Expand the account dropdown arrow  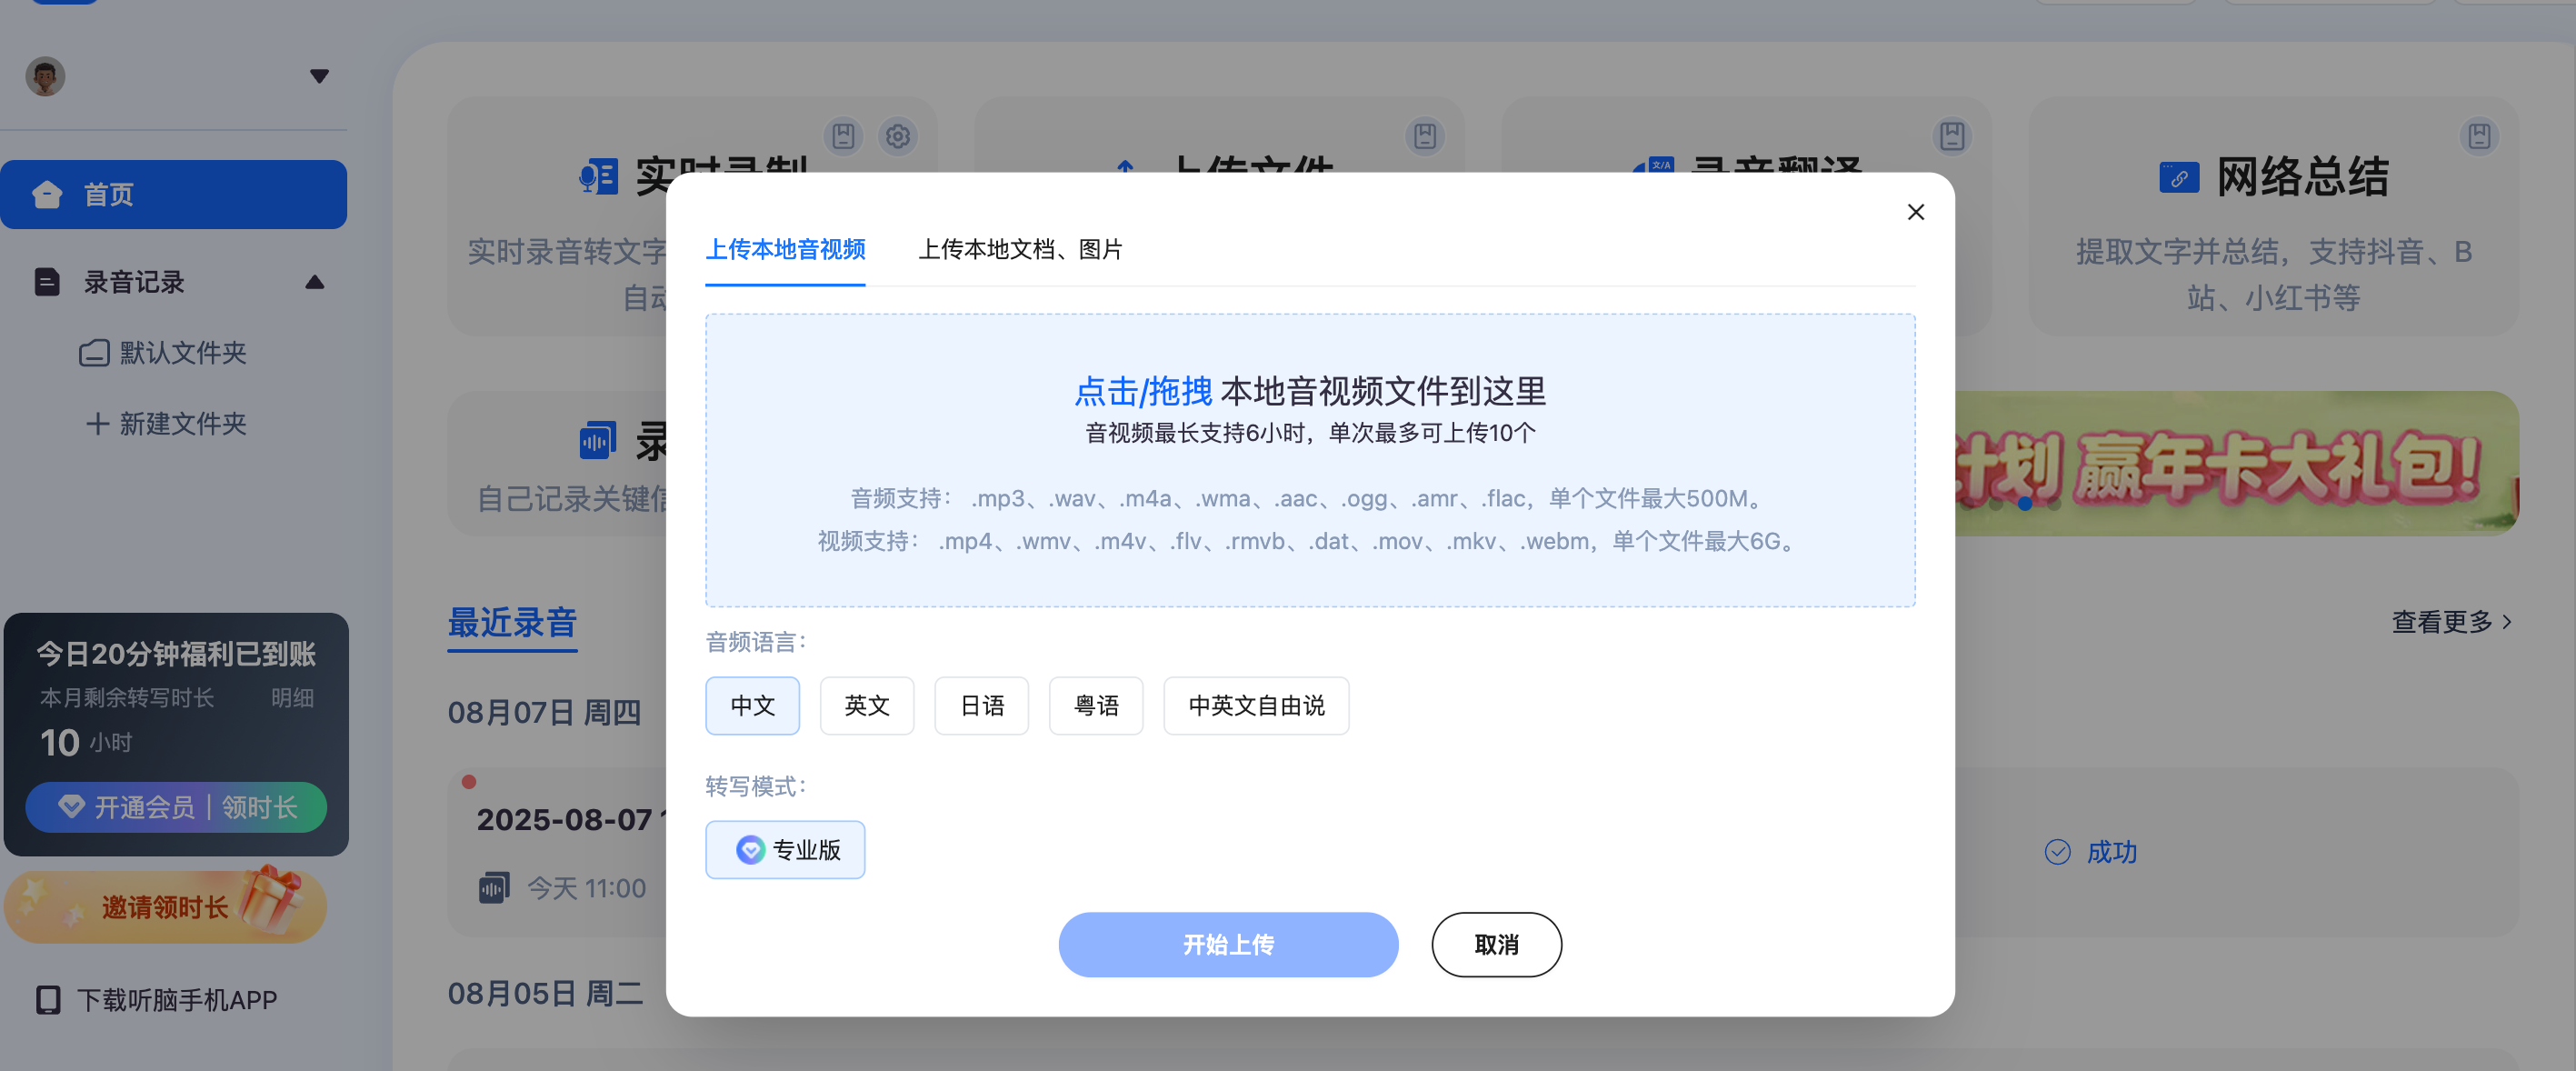click(319, 76)
